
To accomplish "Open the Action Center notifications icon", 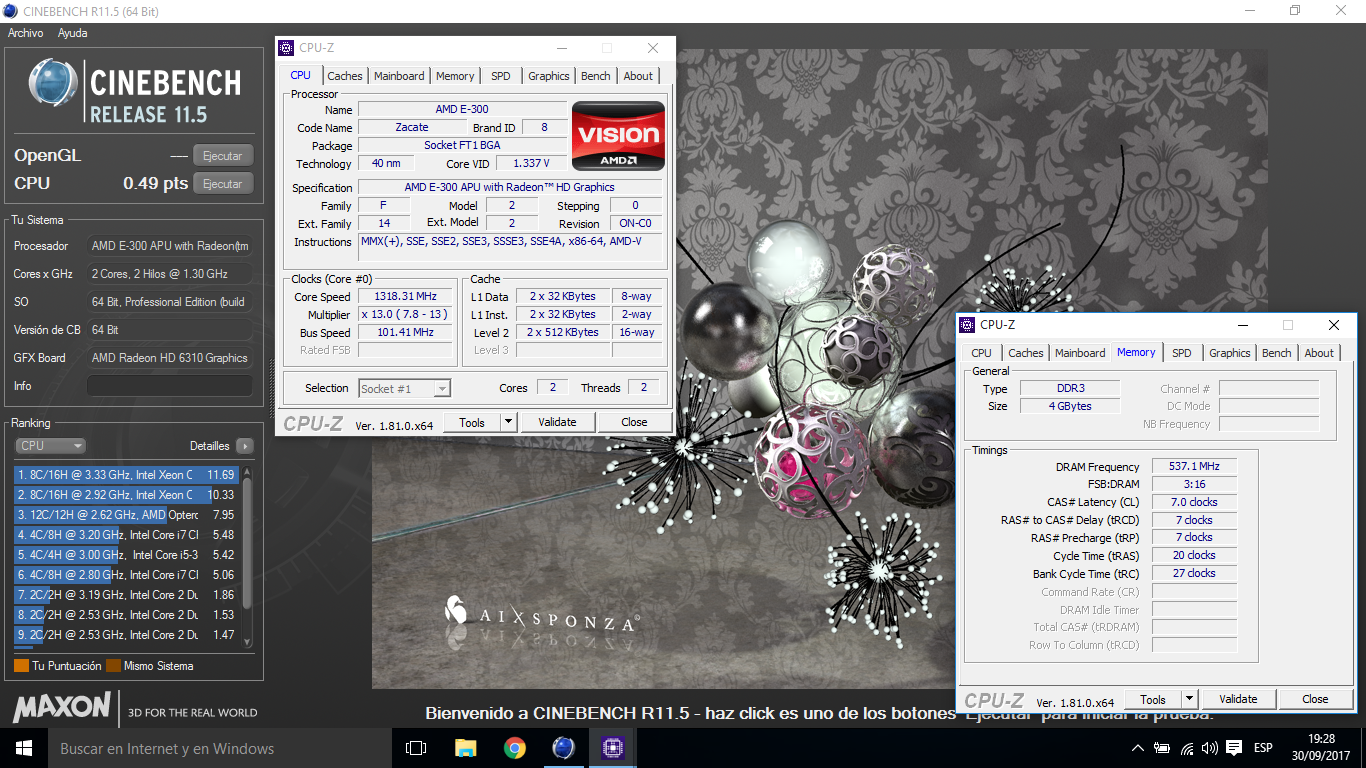I will [x=1235, y=748].
